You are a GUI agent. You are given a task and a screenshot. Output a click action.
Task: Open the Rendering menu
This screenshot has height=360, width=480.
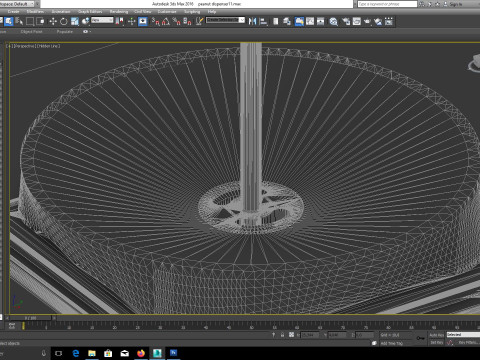coord(119,12)
